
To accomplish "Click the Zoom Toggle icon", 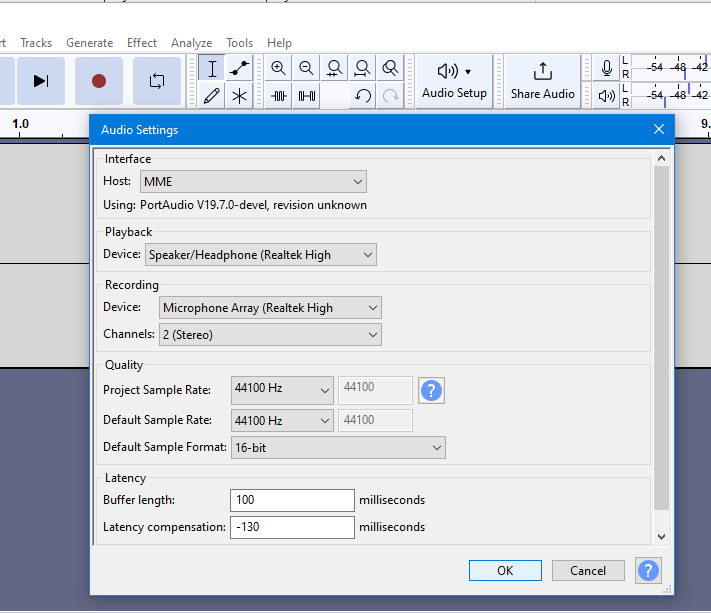I will [390, 68].
